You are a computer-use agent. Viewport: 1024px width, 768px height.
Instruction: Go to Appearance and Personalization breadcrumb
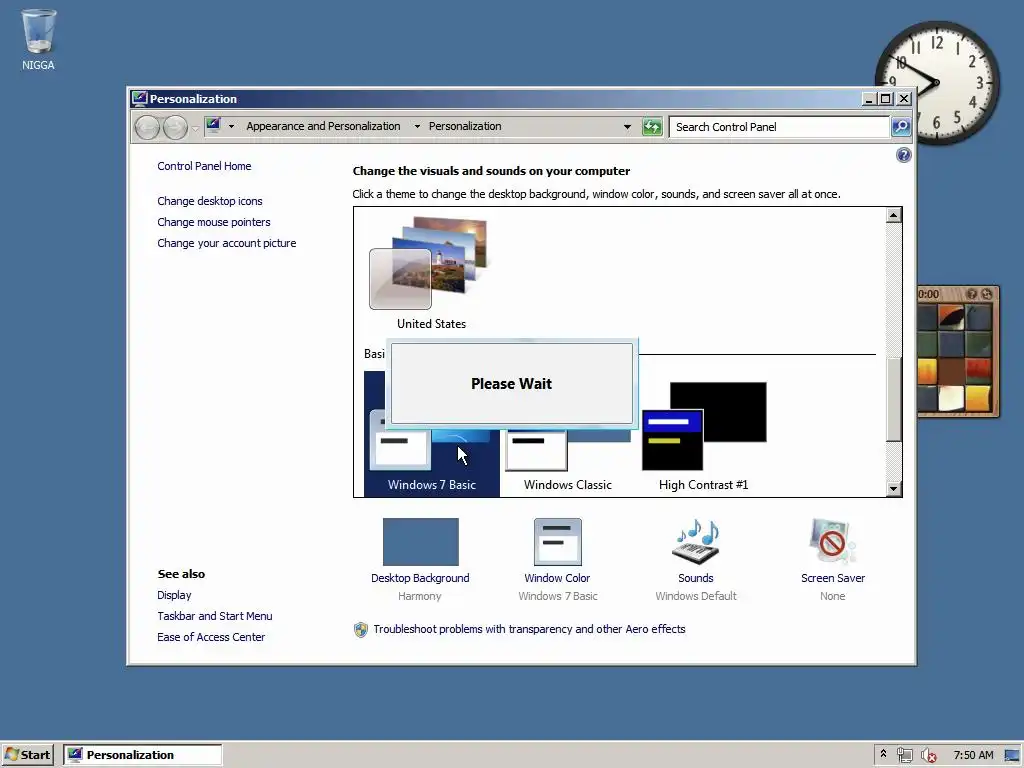[323, 126]
